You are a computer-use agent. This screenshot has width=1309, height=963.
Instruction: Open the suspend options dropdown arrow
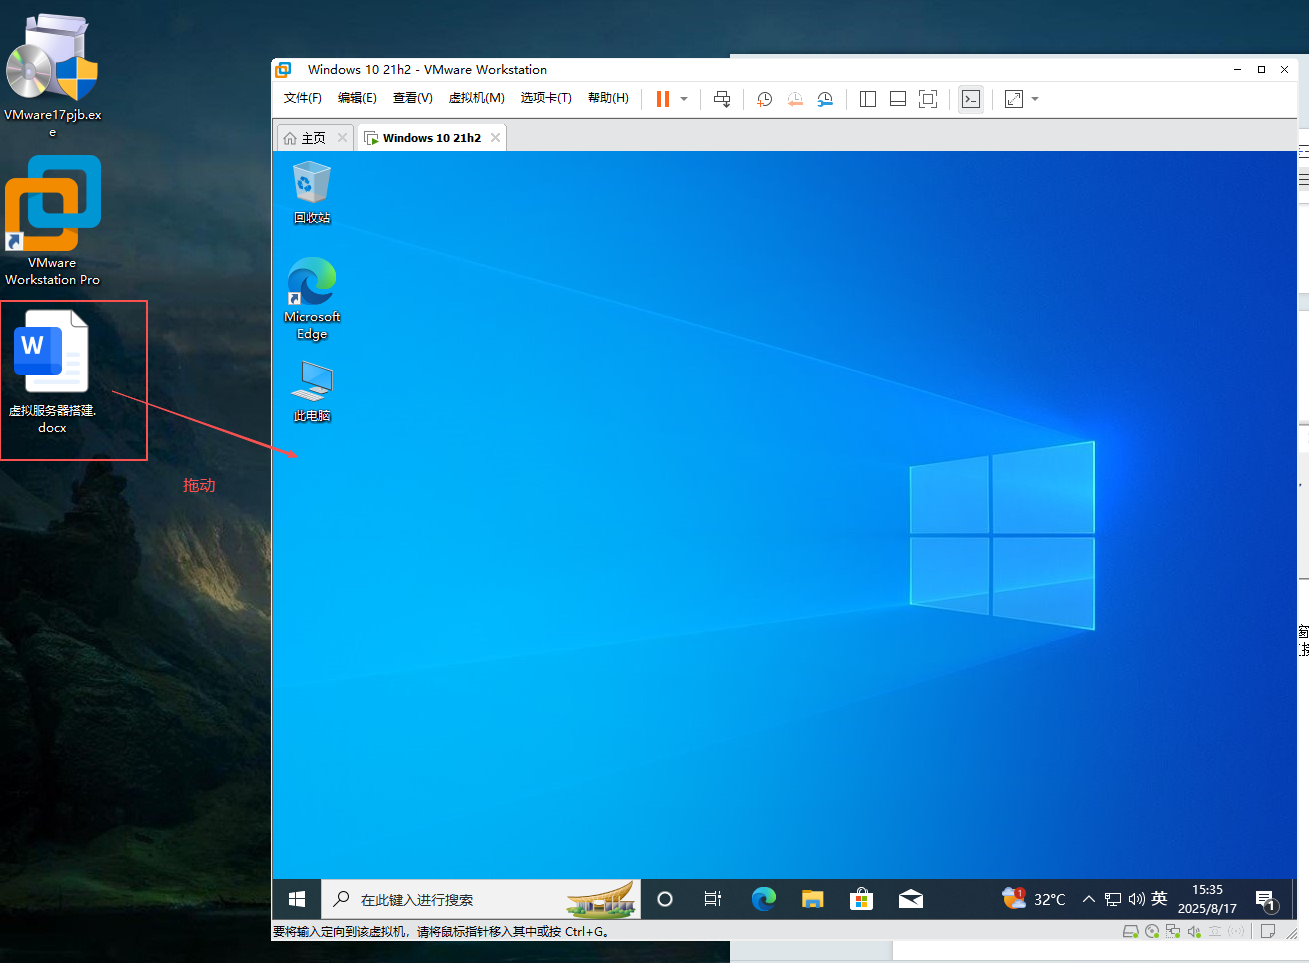684,99
